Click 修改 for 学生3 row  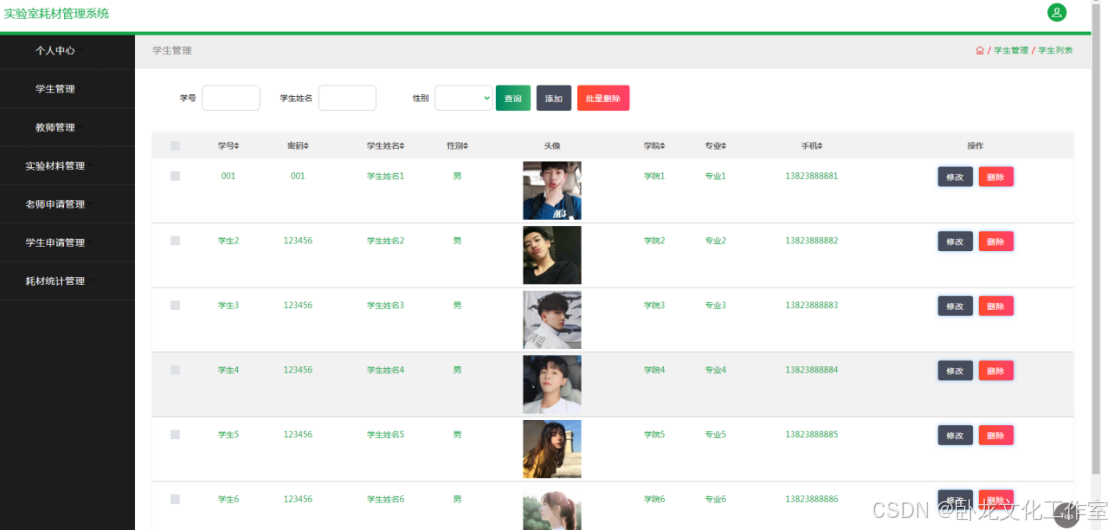coord(955,306)
